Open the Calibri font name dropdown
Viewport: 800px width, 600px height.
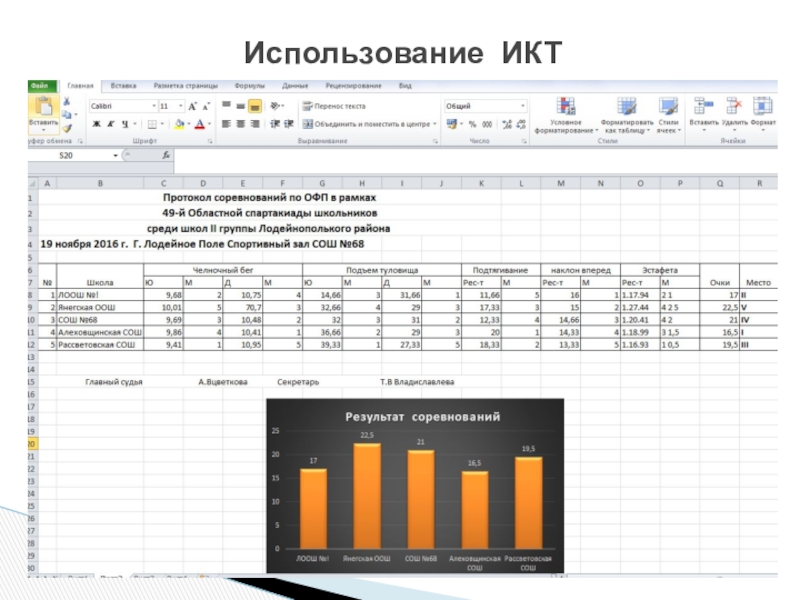154,106
